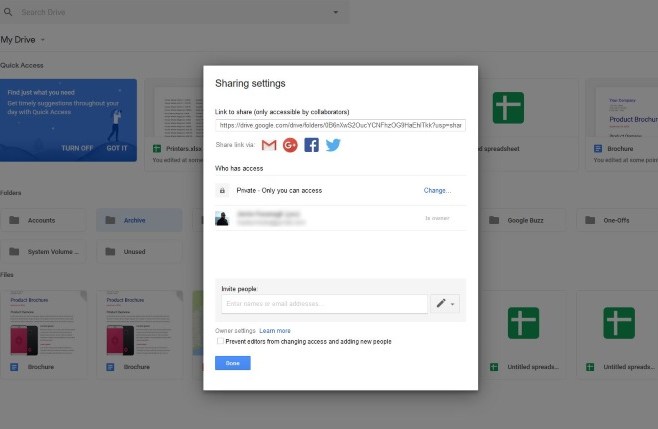
Task: Click the Search Drive magnifier icon
Action: pyautogui.click(x=8, y=12)
